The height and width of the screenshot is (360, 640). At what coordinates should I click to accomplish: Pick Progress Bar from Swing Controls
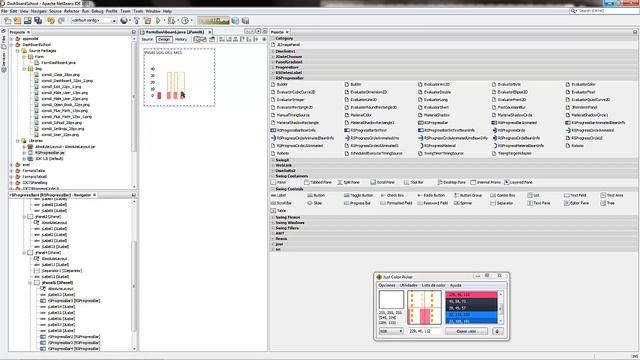[357, 203]
